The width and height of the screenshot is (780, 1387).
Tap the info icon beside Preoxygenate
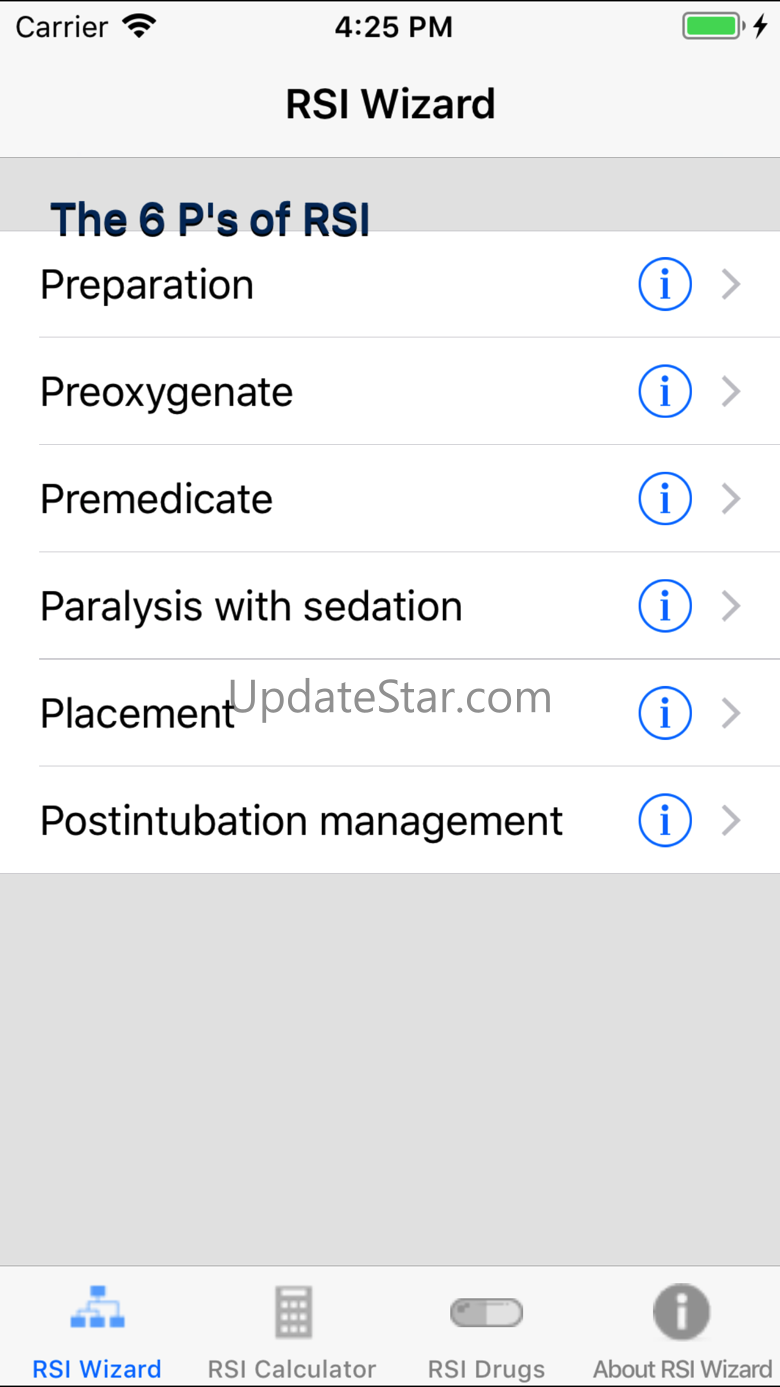(665, 392)
